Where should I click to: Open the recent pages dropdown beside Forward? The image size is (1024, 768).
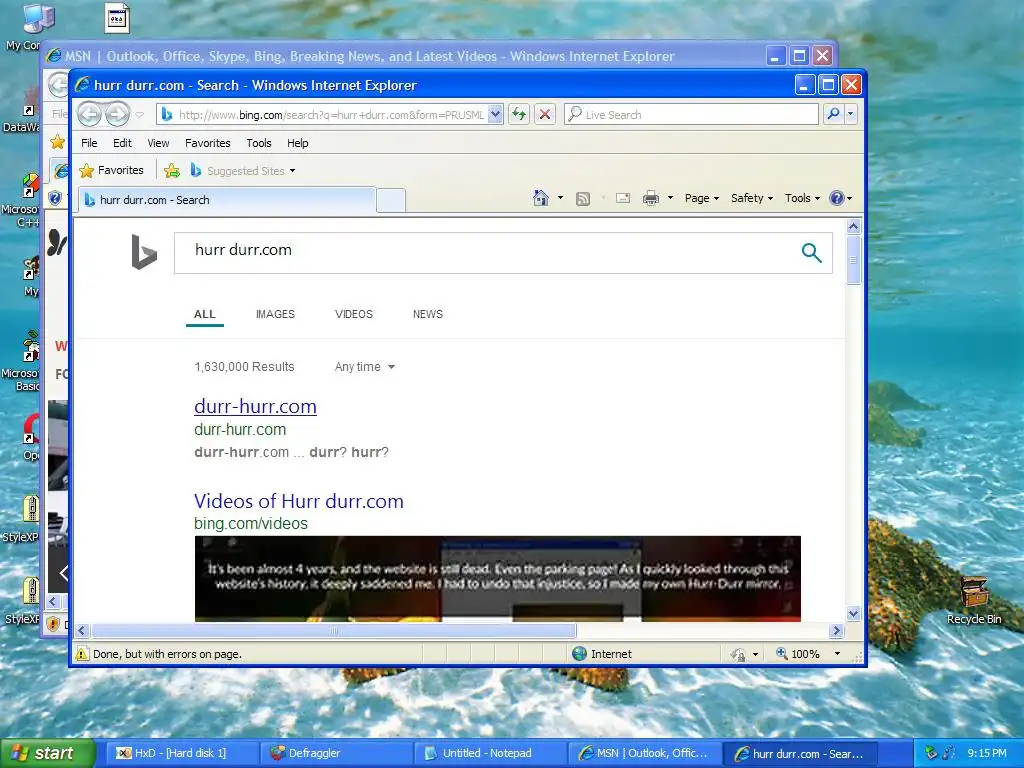(140, 115)
